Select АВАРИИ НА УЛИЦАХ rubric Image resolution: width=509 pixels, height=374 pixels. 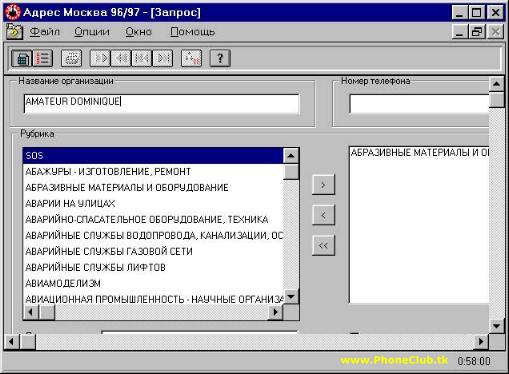point(153,204)
